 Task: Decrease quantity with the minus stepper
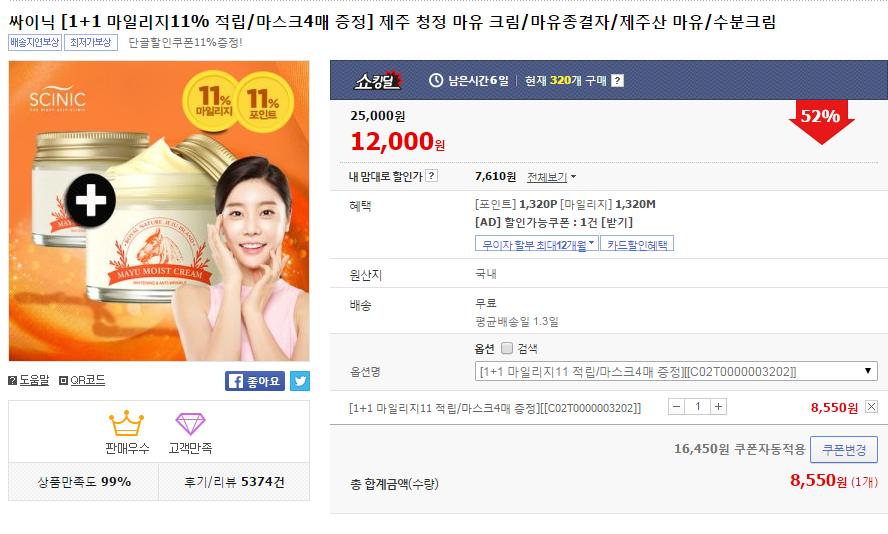676,407
